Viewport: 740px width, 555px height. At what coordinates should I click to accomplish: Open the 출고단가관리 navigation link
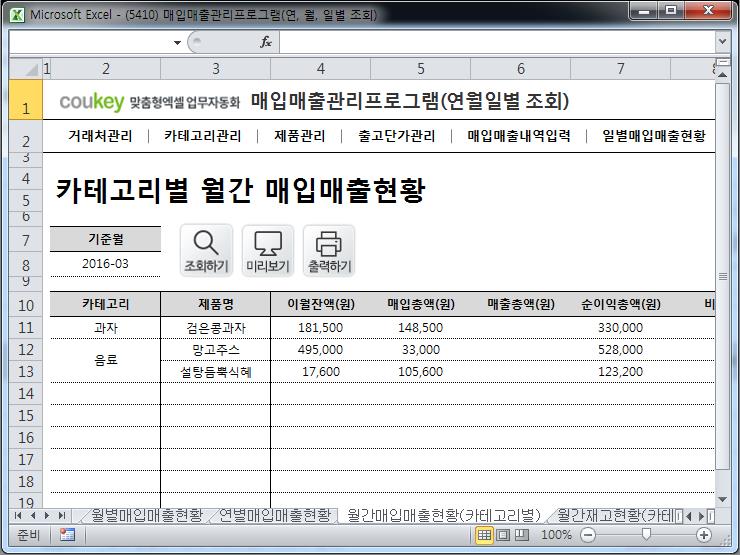pyautogui.click(x=396, y=136)
